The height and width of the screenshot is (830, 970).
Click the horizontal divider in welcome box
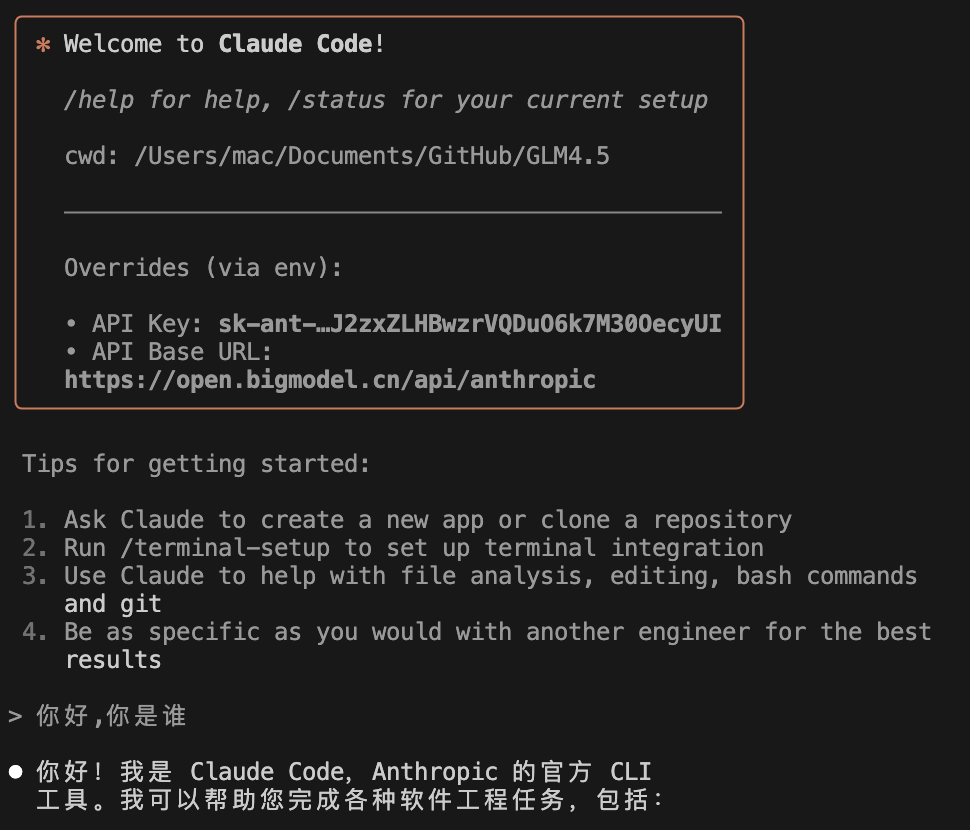[x=392, y=212]
